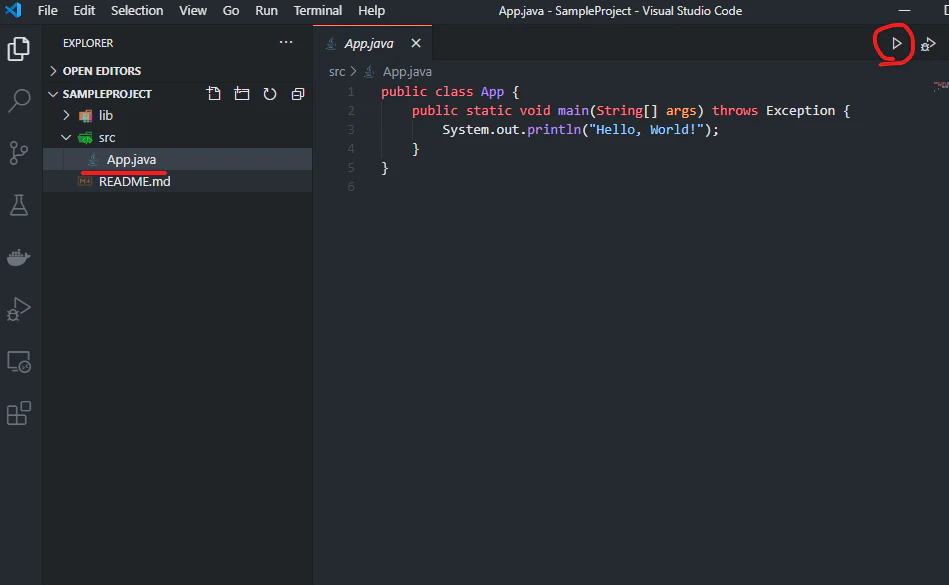Open the Source Control view
The width and height of the screenshot is (949, 585).
pos(20,153)
